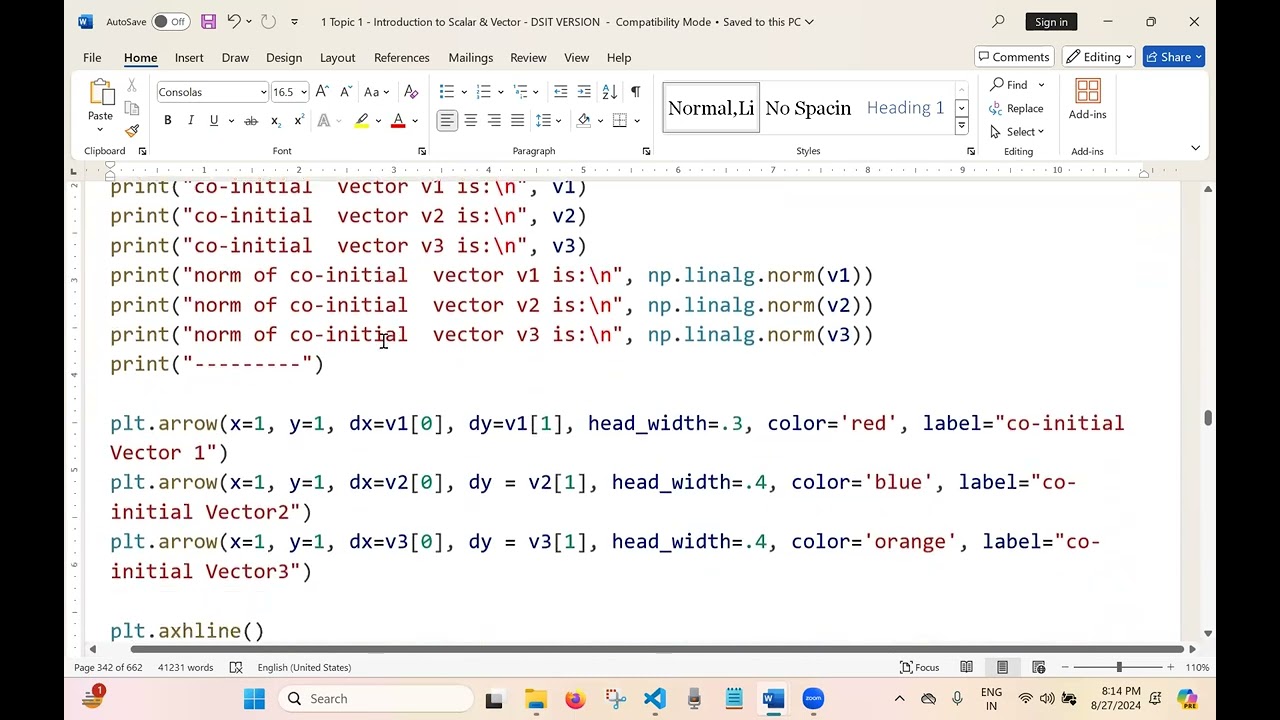Toggle Strikethrough formatting
This screenshot has height=720, width=1280.
tap(251, 121)
